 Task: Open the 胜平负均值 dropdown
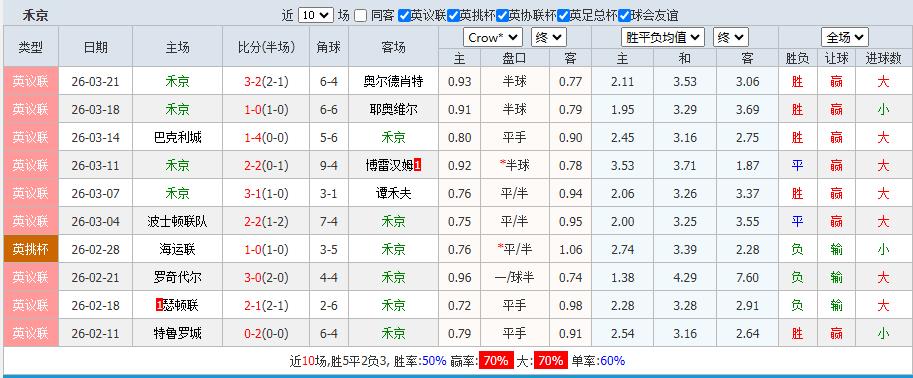coord(663,38)
